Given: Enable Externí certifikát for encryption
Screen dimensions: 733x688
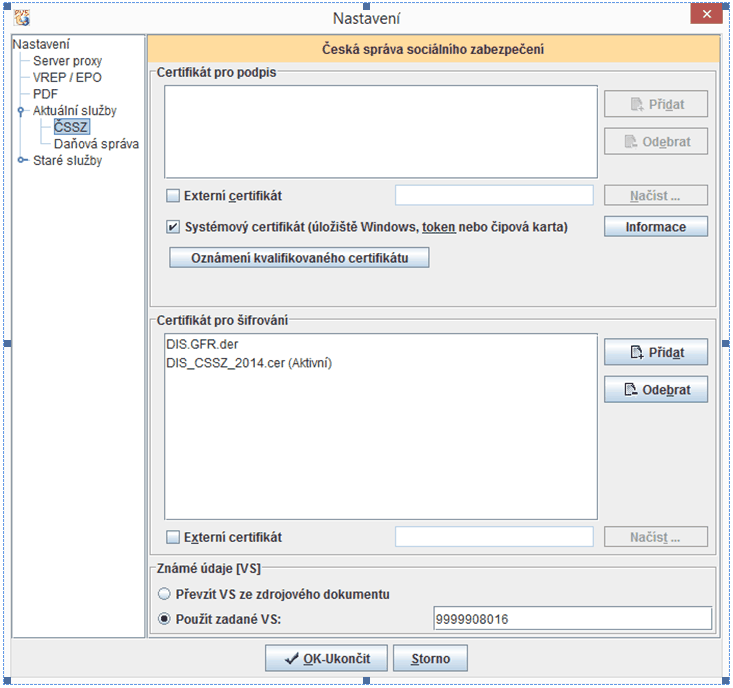Looking at the screenshot, I should (x=173, y=537).
